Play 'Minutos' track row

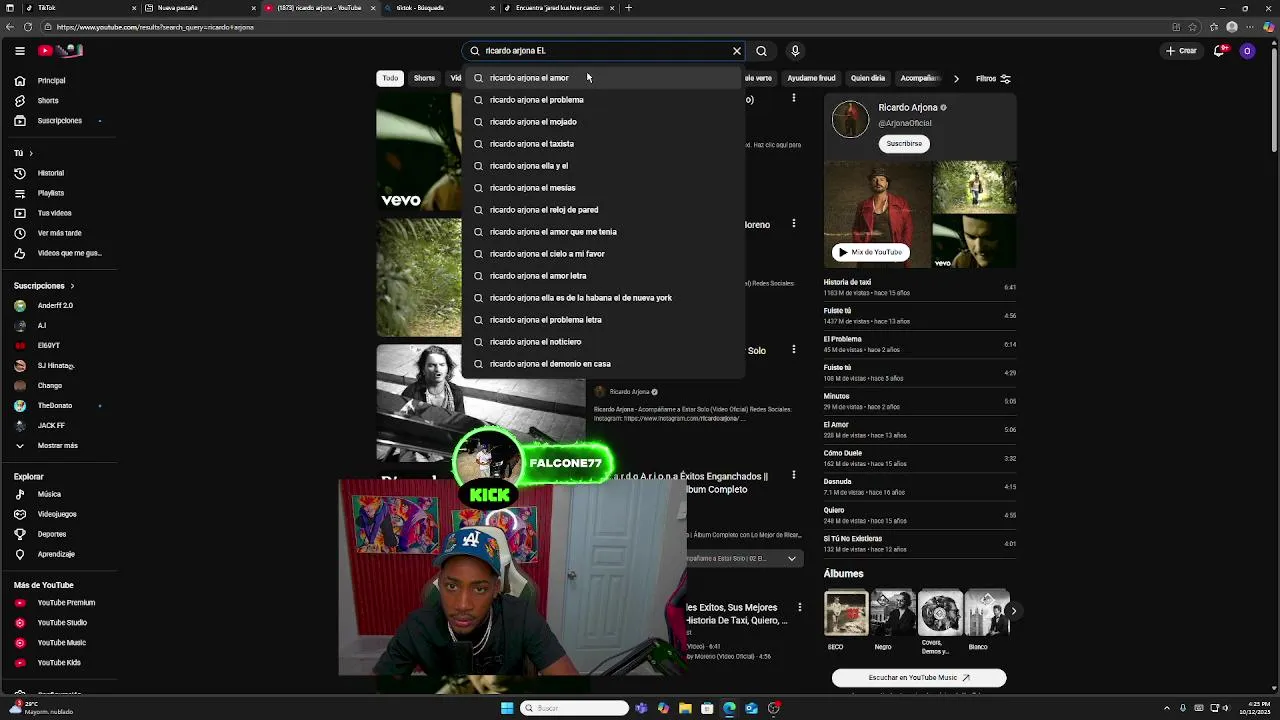[x=920, y=401]
